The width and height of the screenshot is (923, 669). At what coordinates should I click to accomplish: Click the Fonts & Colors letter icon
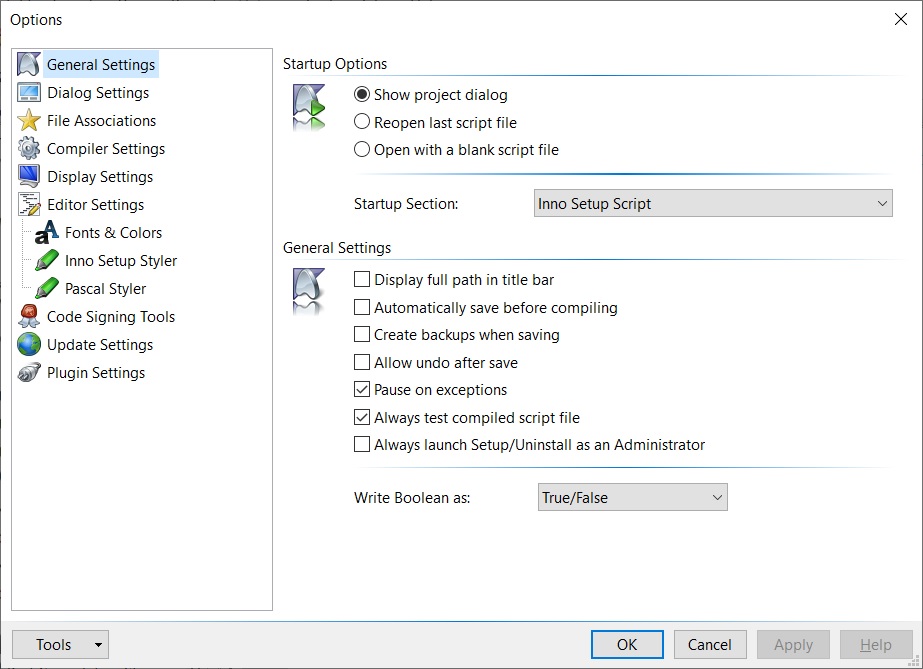pyautogui.click(x=47, y=232)
